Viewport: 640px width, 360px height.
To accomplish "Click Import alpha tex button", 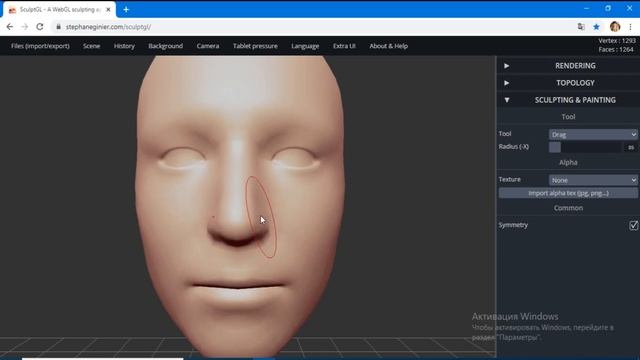I will (568, 193).
